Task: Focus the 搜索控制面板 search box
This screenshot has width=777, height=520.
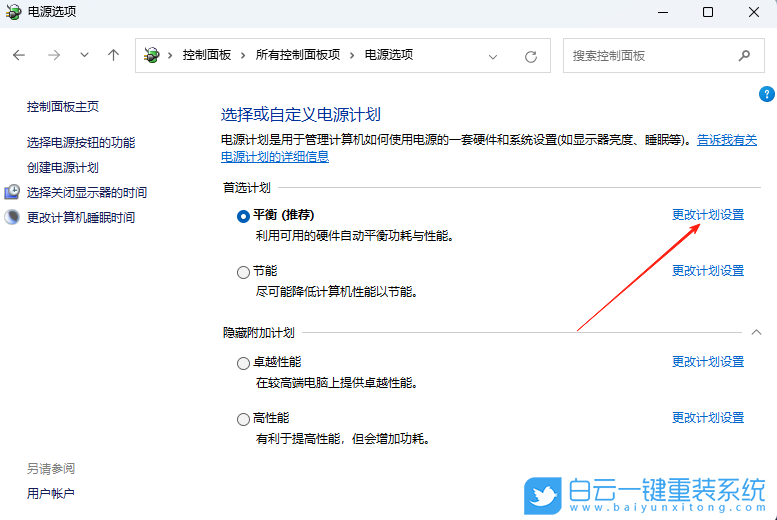Action: coord(664,56)
